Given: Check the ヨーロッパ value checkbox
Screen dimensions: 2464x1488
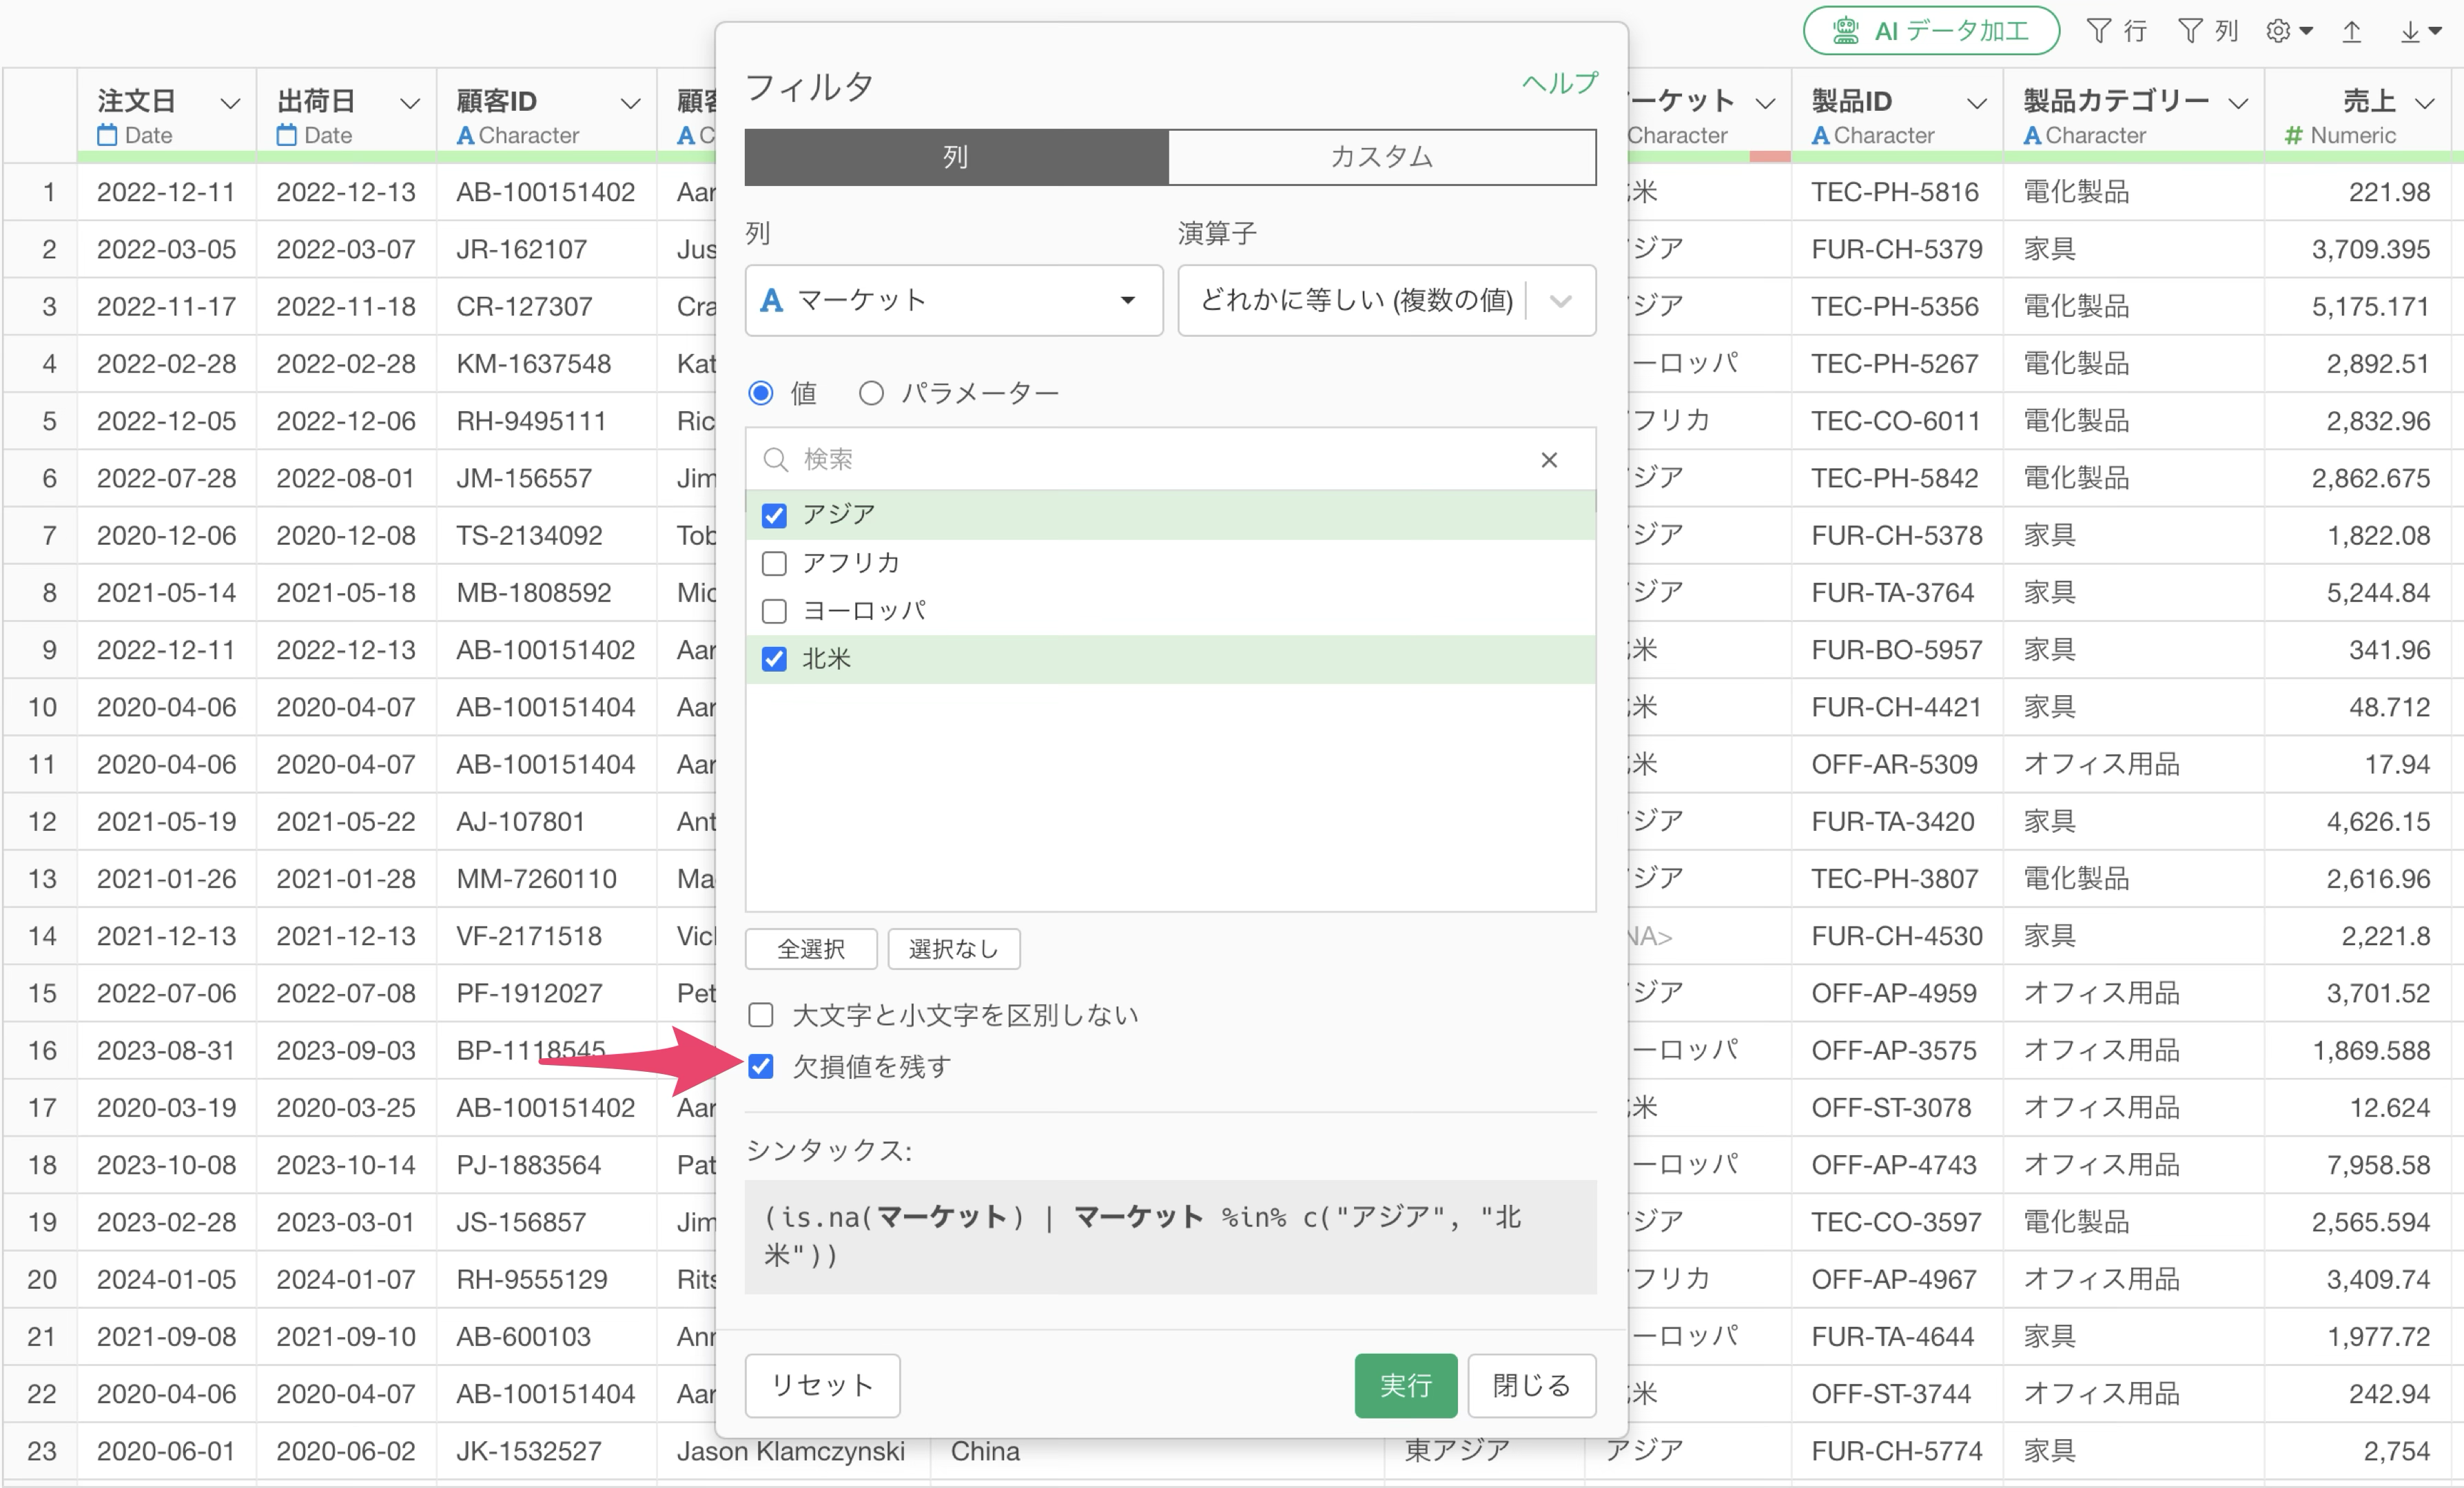Looking at the screenshot, I should tap(774, 611).
